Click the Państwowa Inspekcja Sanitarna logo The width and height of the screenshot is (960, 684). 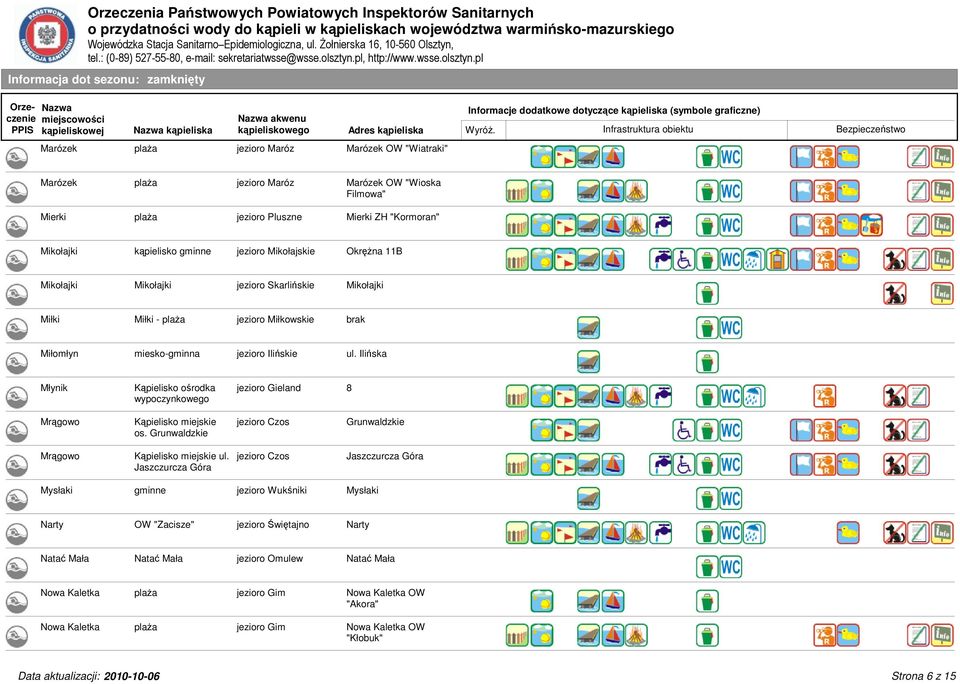point(47,36)
